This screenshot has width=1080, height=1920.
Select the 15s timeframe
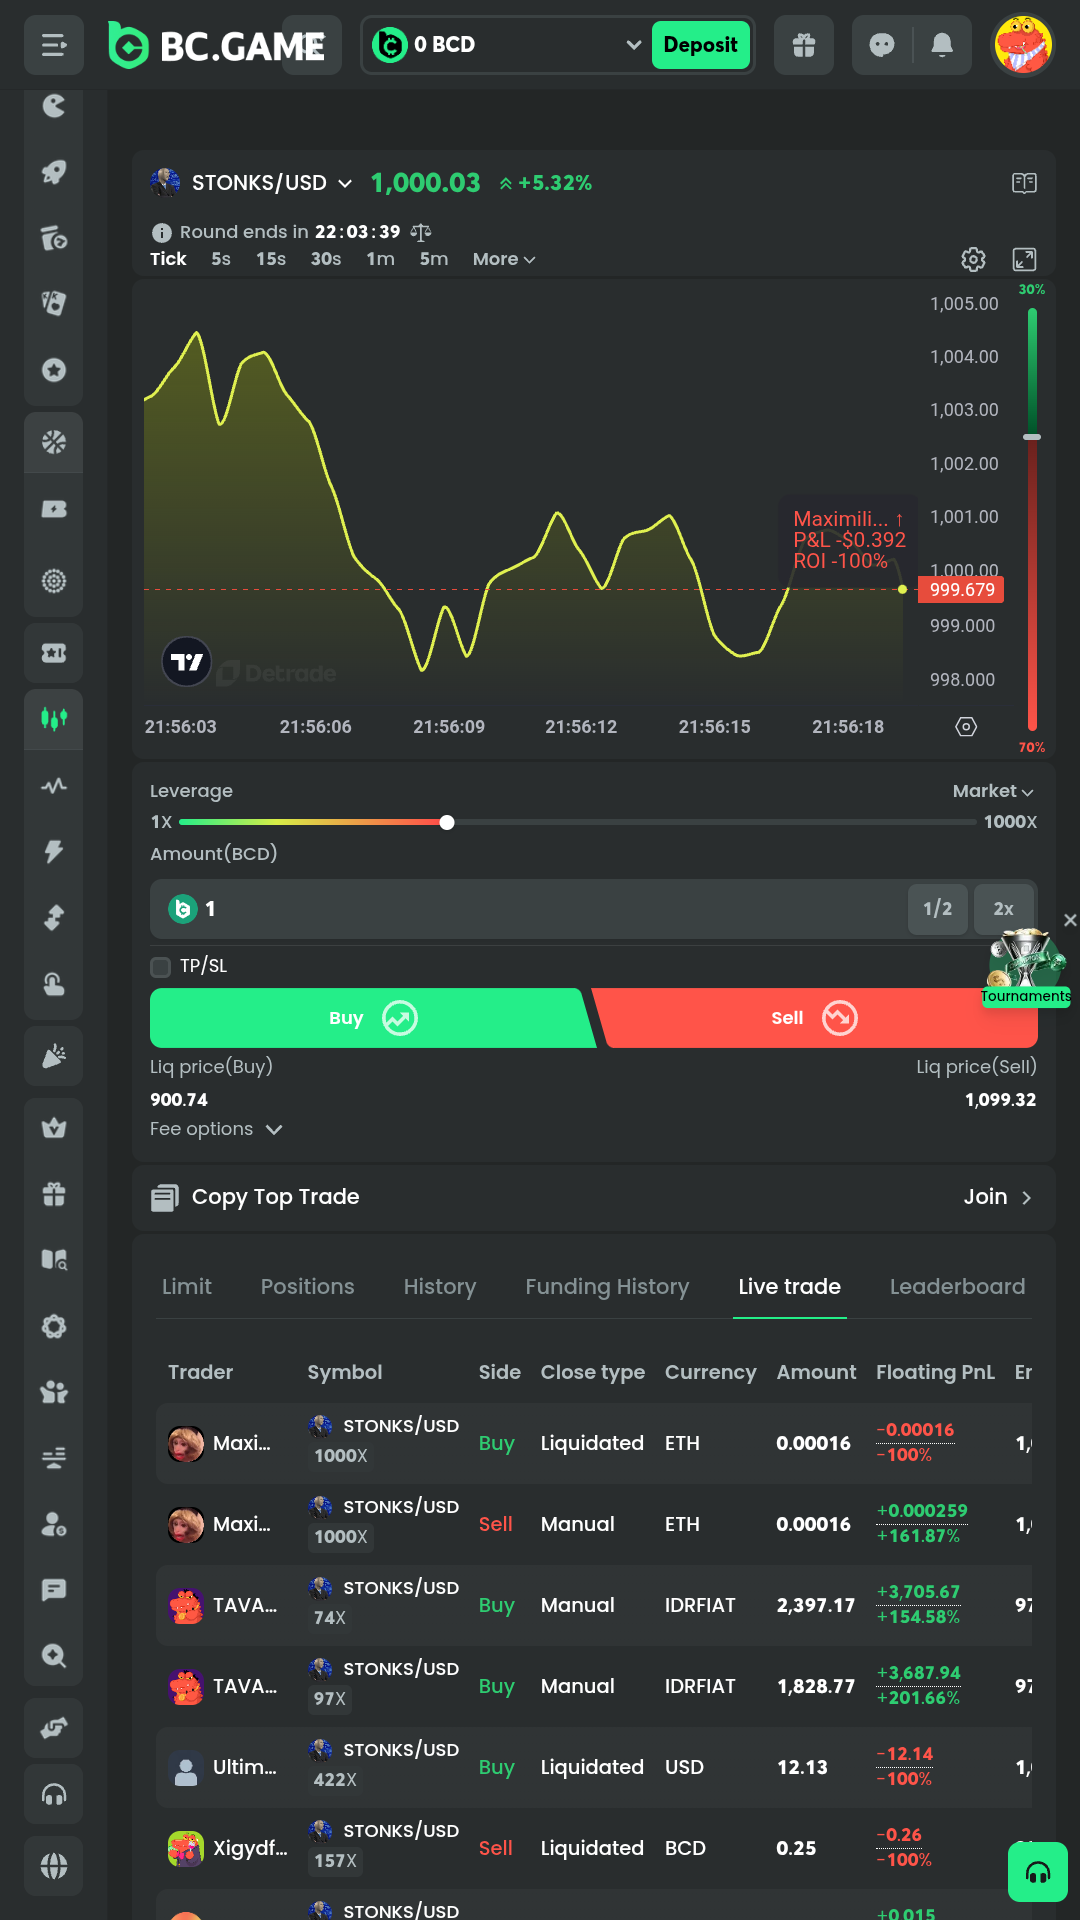pyautogui.click(x=271, y=259)
